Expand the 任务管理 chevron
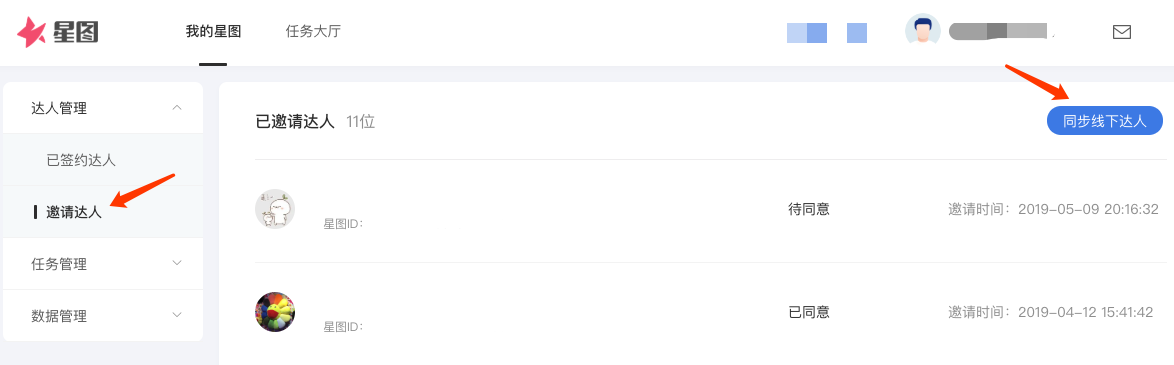 [x=177, y=263]
